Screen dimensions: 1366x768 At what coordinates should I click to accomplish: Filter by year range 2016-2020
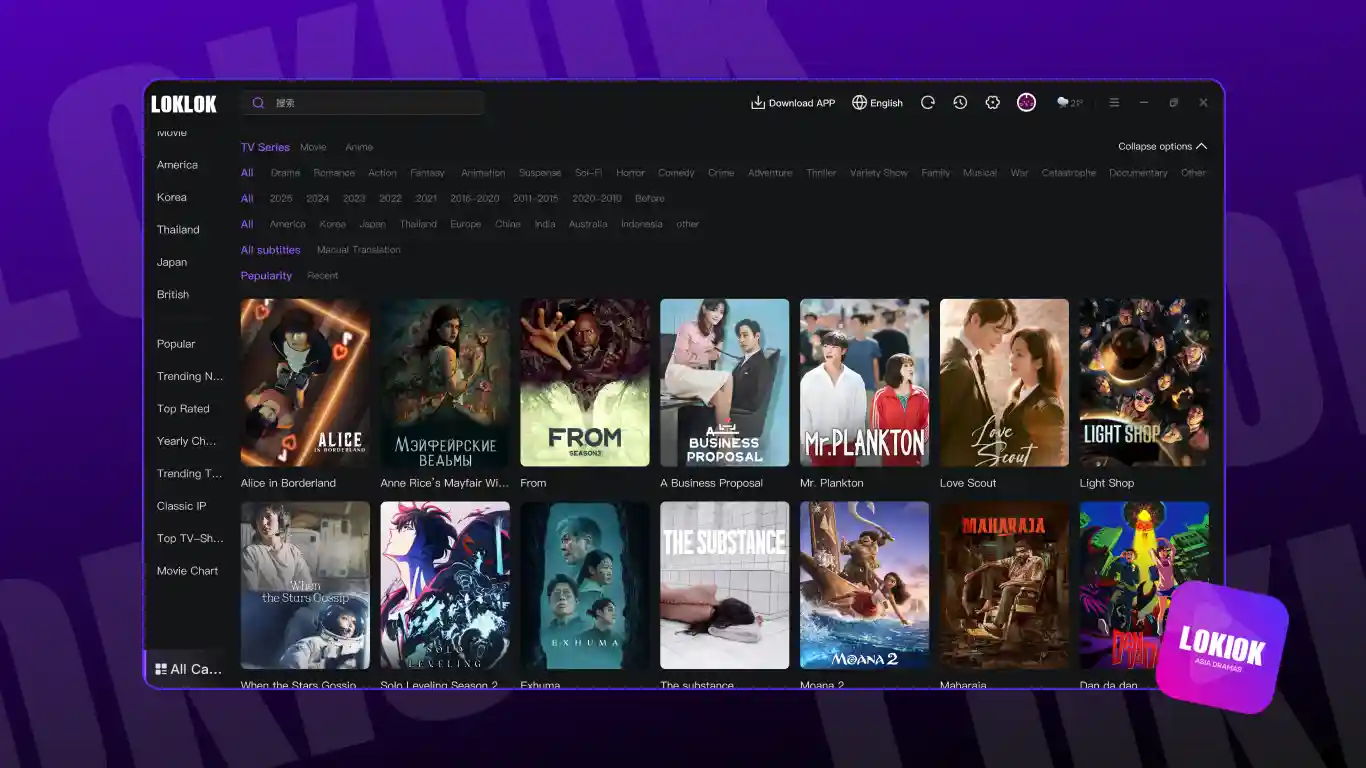tap(475, 199)
